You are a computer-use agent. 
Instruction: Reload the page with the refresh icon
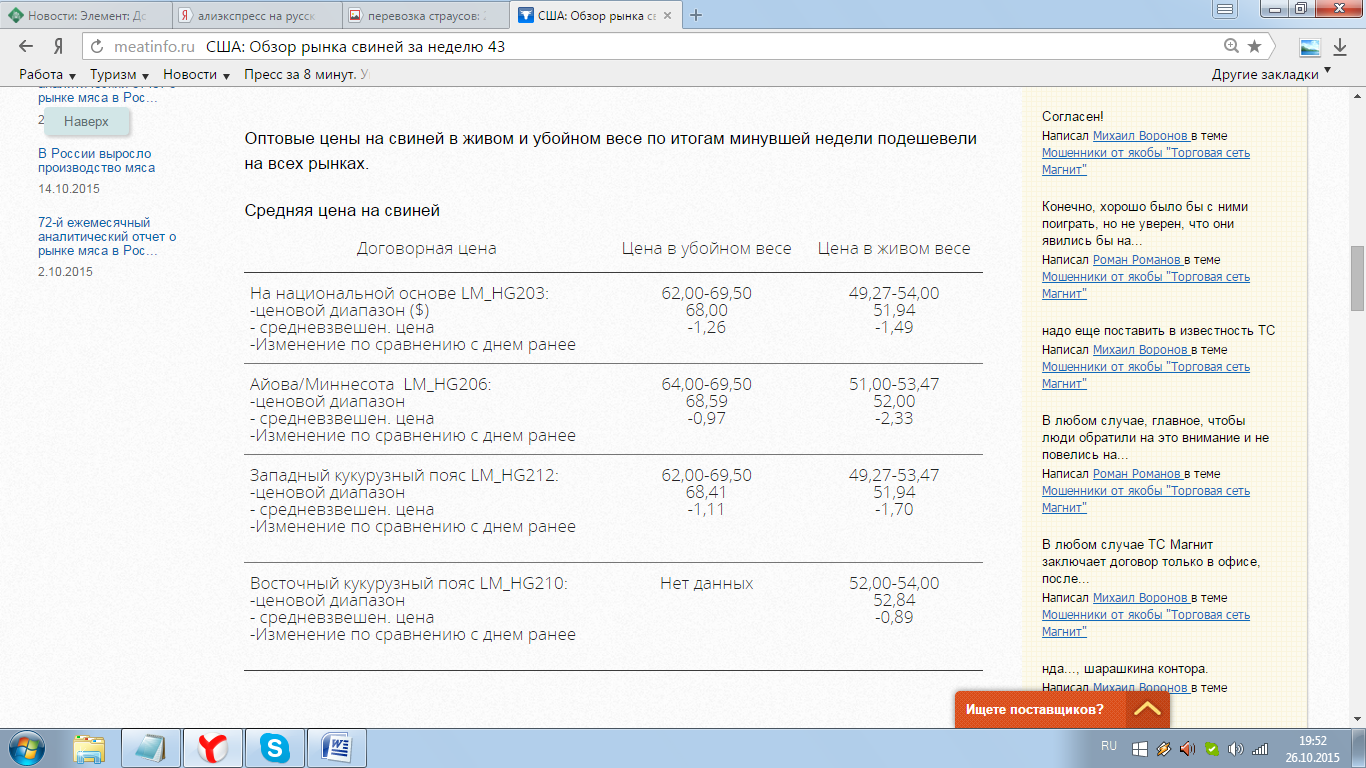coord(97,47)
